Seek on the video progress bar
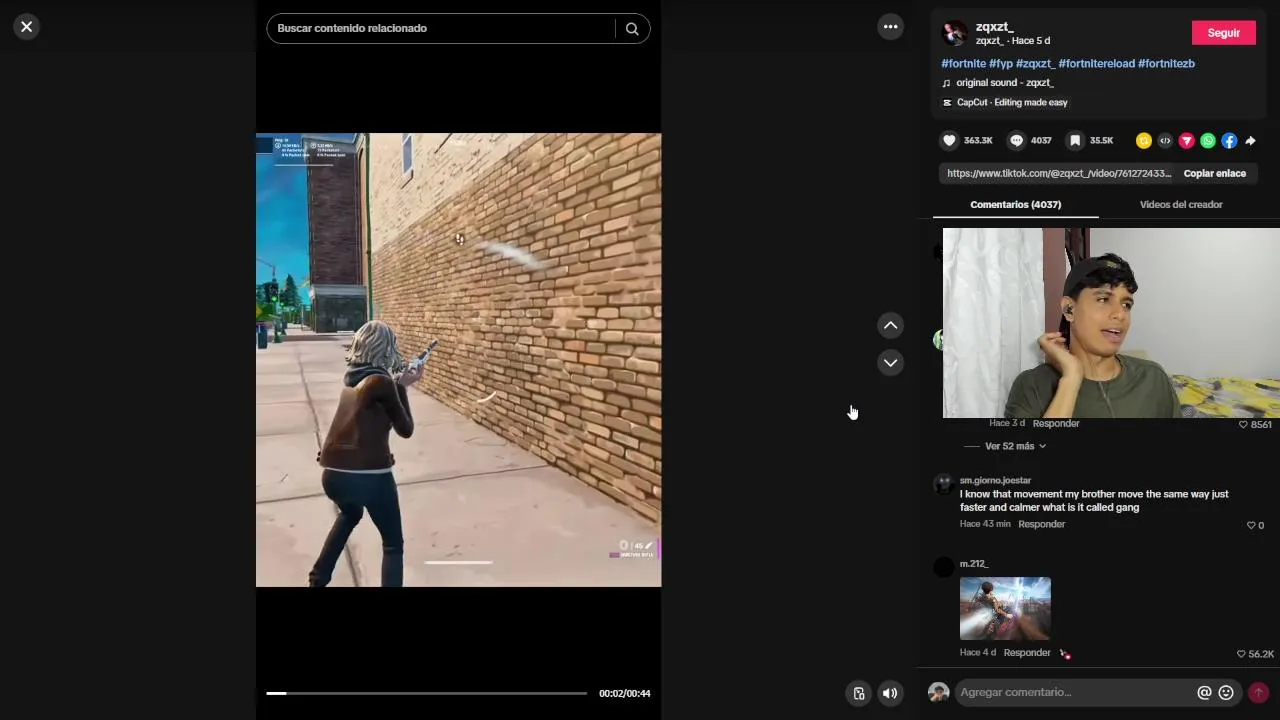The height and width of the screenshot is (720, 1280). click(426, 693)
